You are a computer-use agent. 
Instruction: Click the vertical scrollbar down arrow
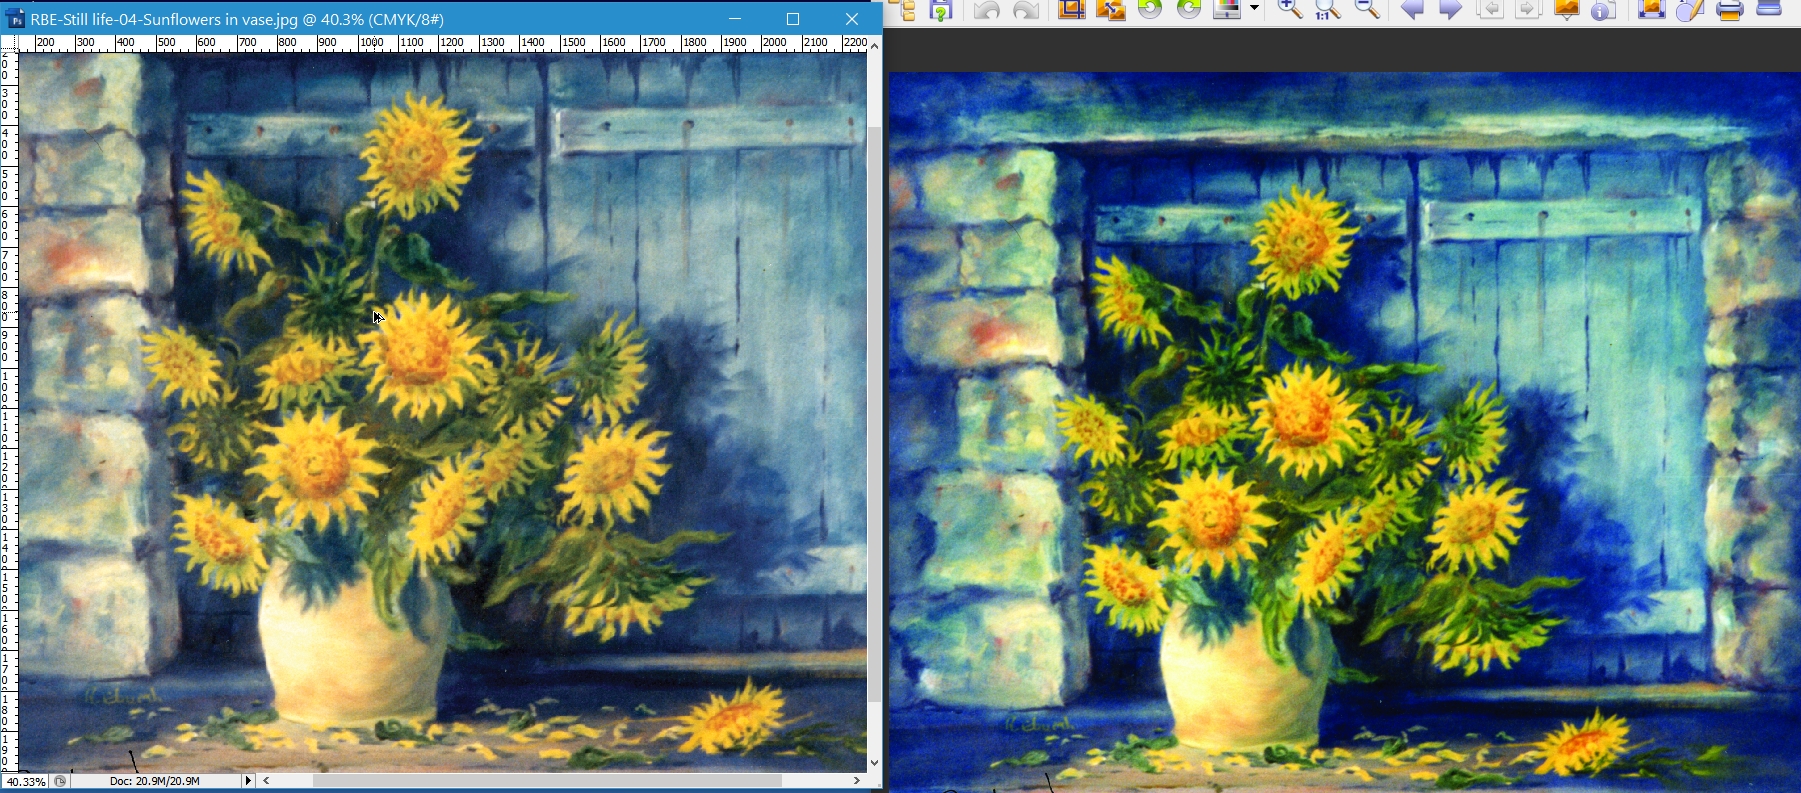pyautogui.click(x=875, y=763)
